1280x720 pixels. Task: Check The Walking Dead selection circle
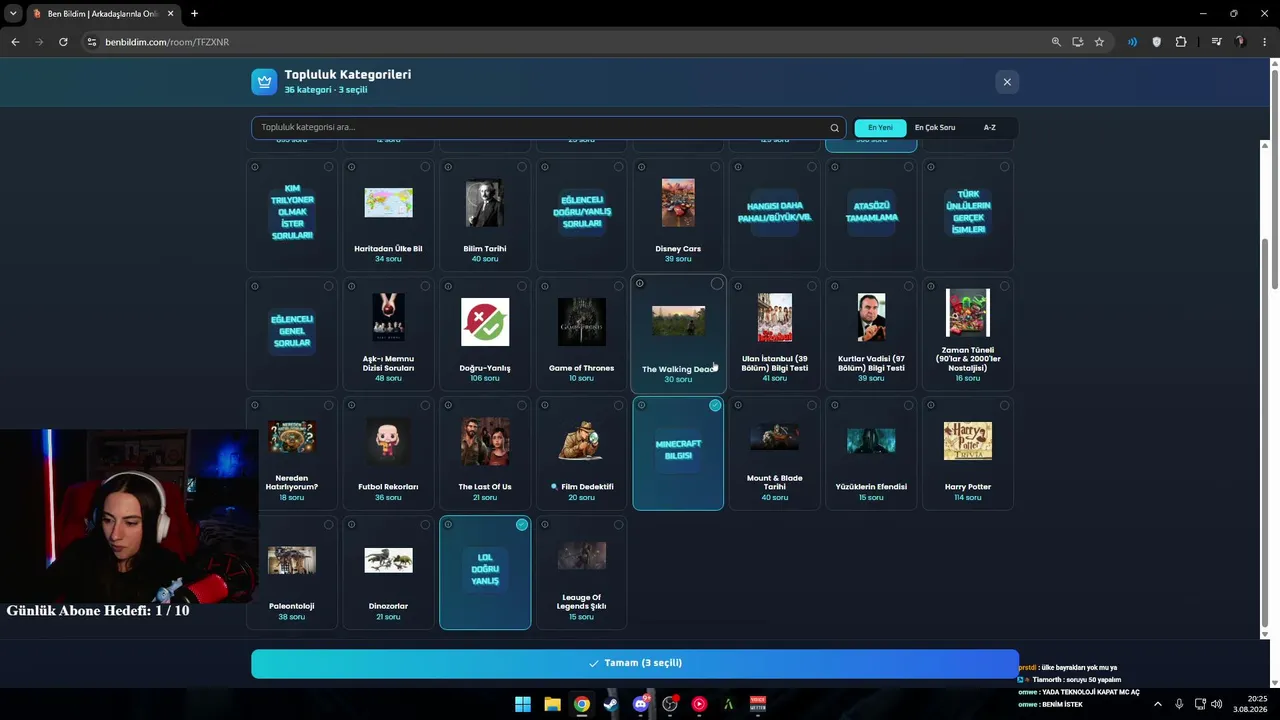coord(717,284)
